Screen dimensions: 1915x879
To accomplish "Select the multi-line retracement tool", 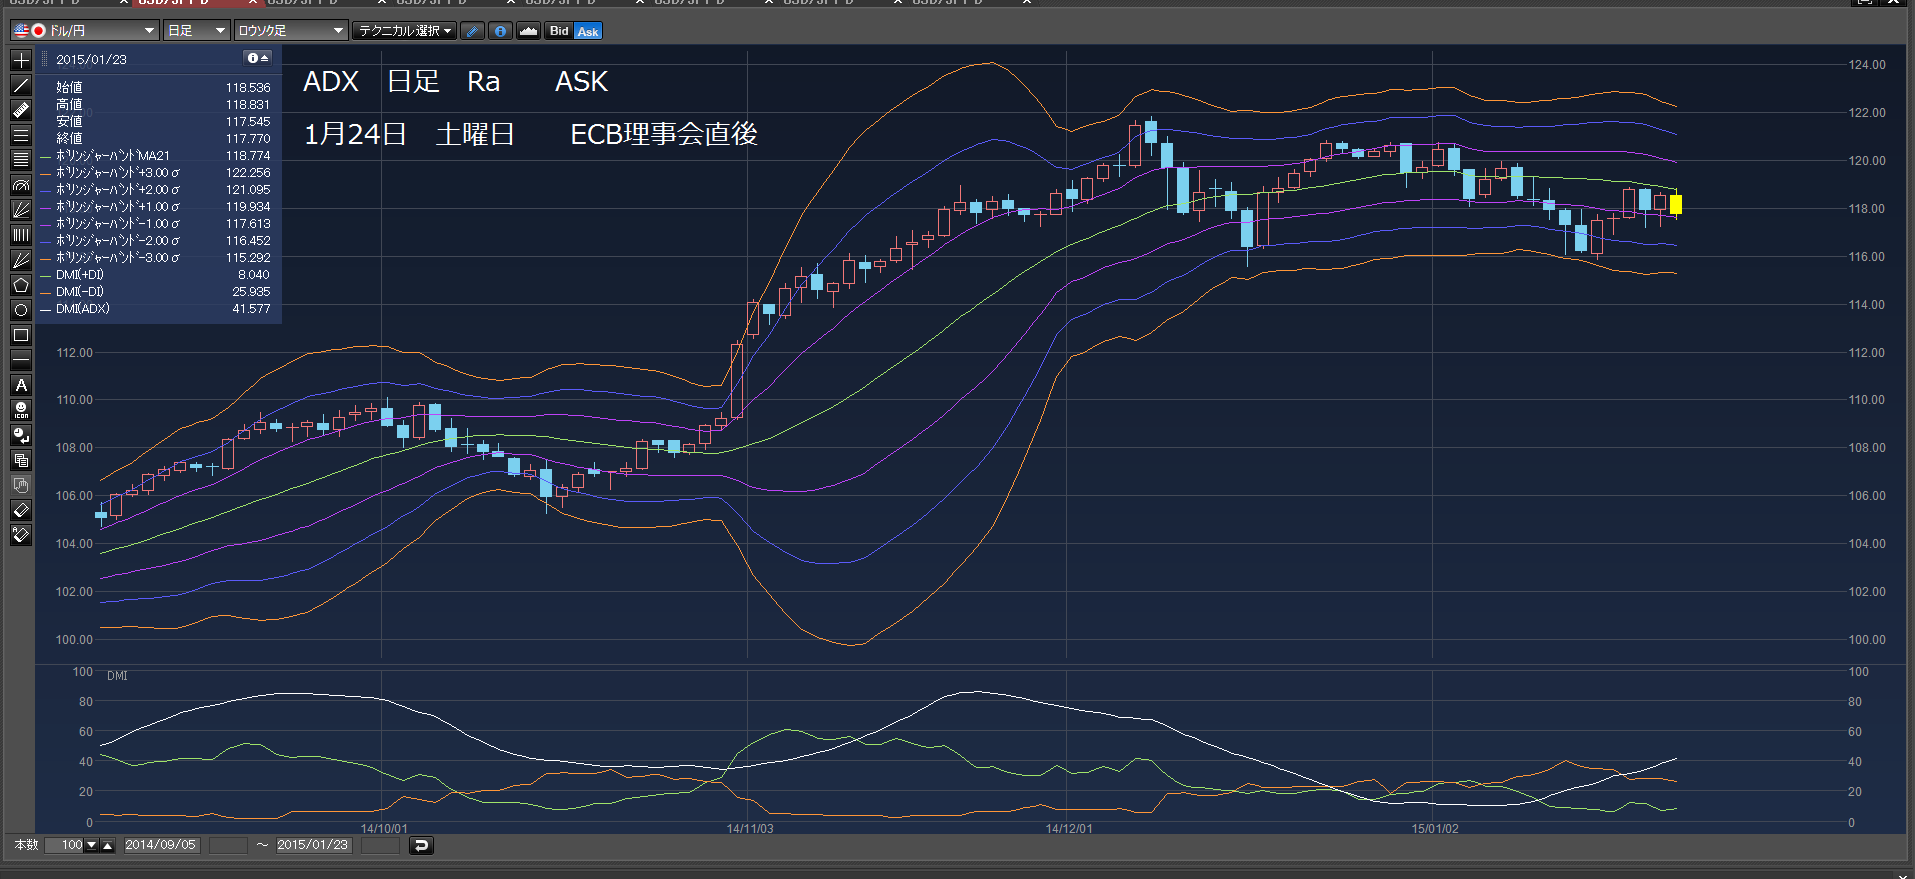I will pos(21,160).
